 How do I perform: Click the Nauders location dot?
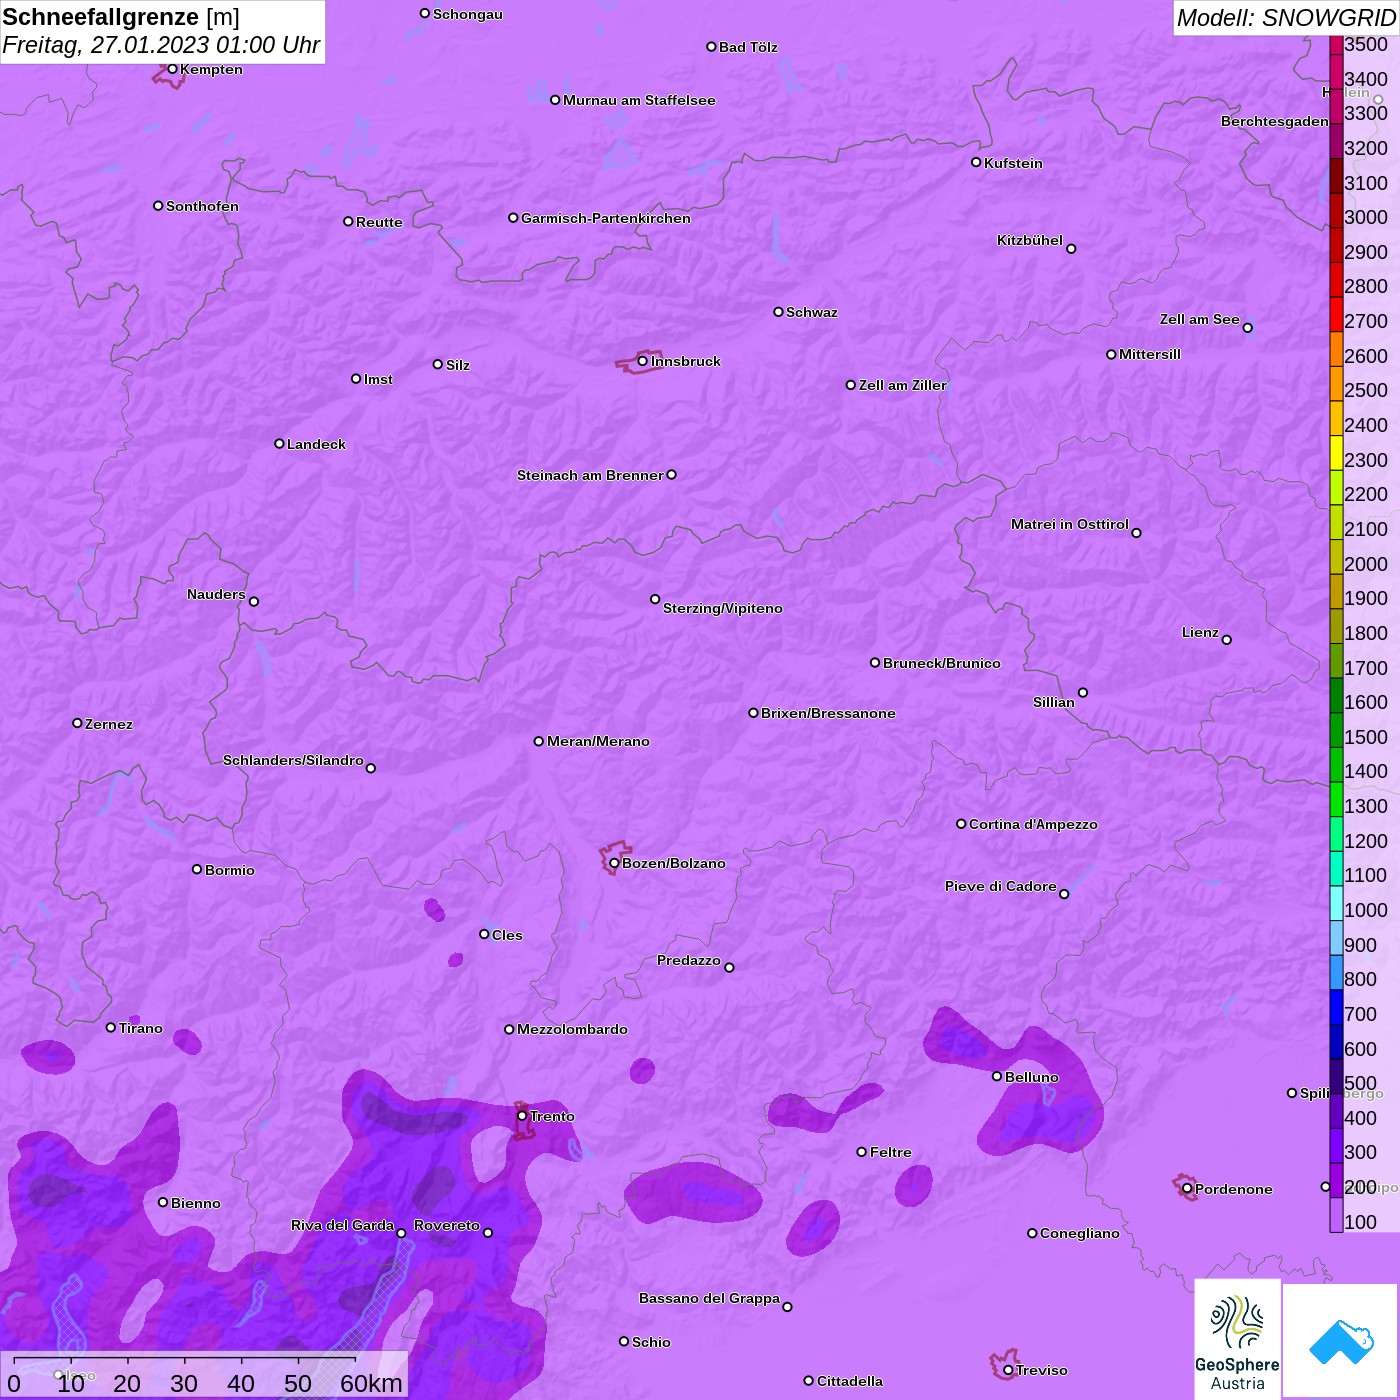tap(254, 601)
